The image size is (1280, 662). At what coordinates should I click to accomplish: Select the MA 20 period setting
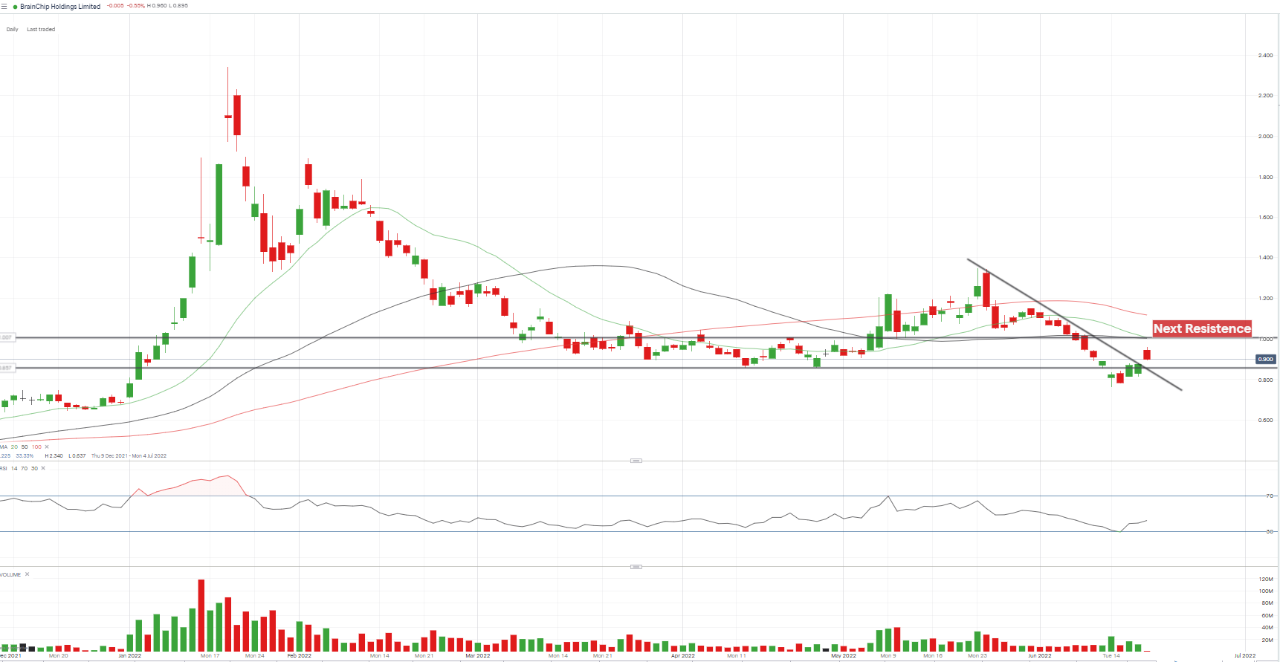point(17,446)
